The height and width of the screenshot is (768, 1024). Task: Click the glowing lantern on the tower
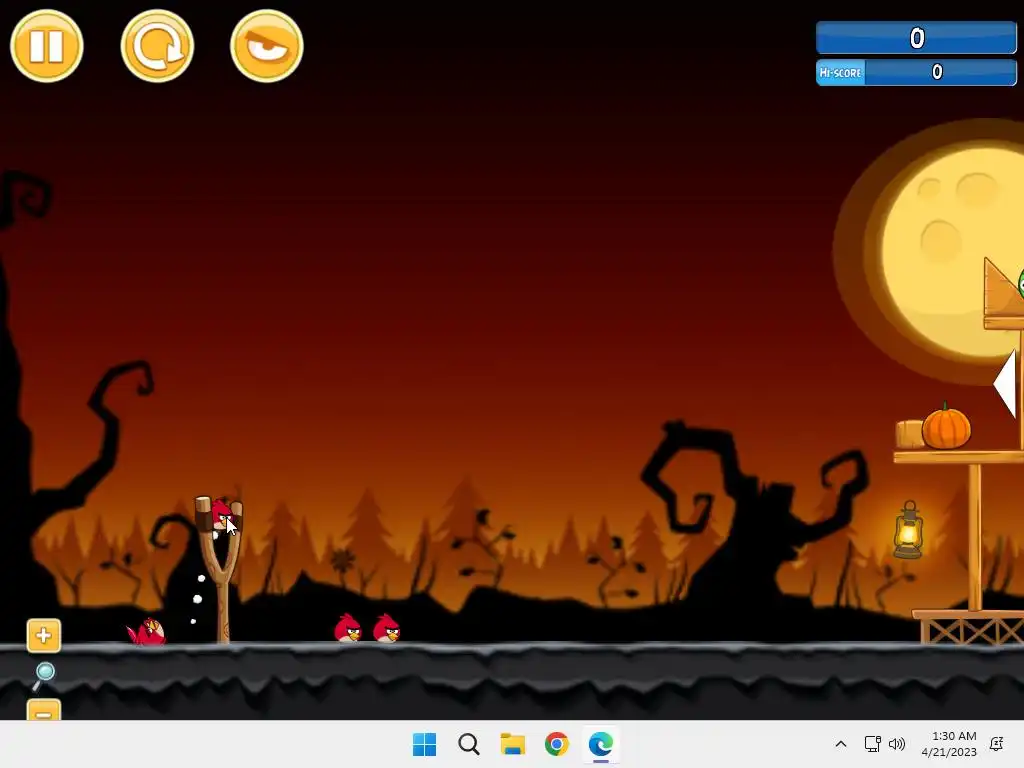tap(908, 530)
